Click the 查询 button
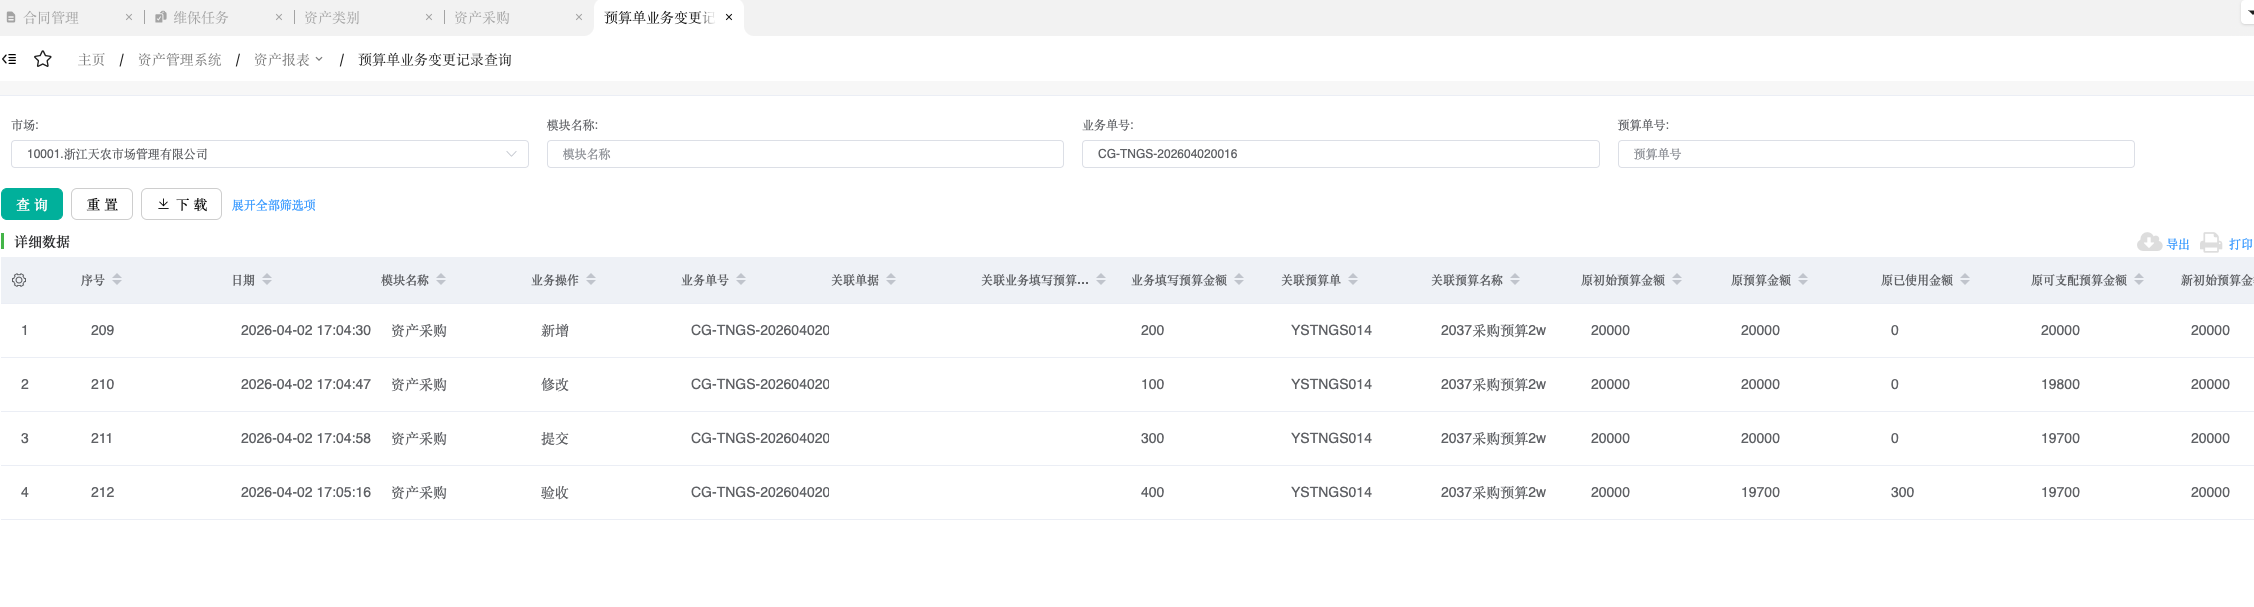Screen dimensions: 2254x607 tap(32, 204)
